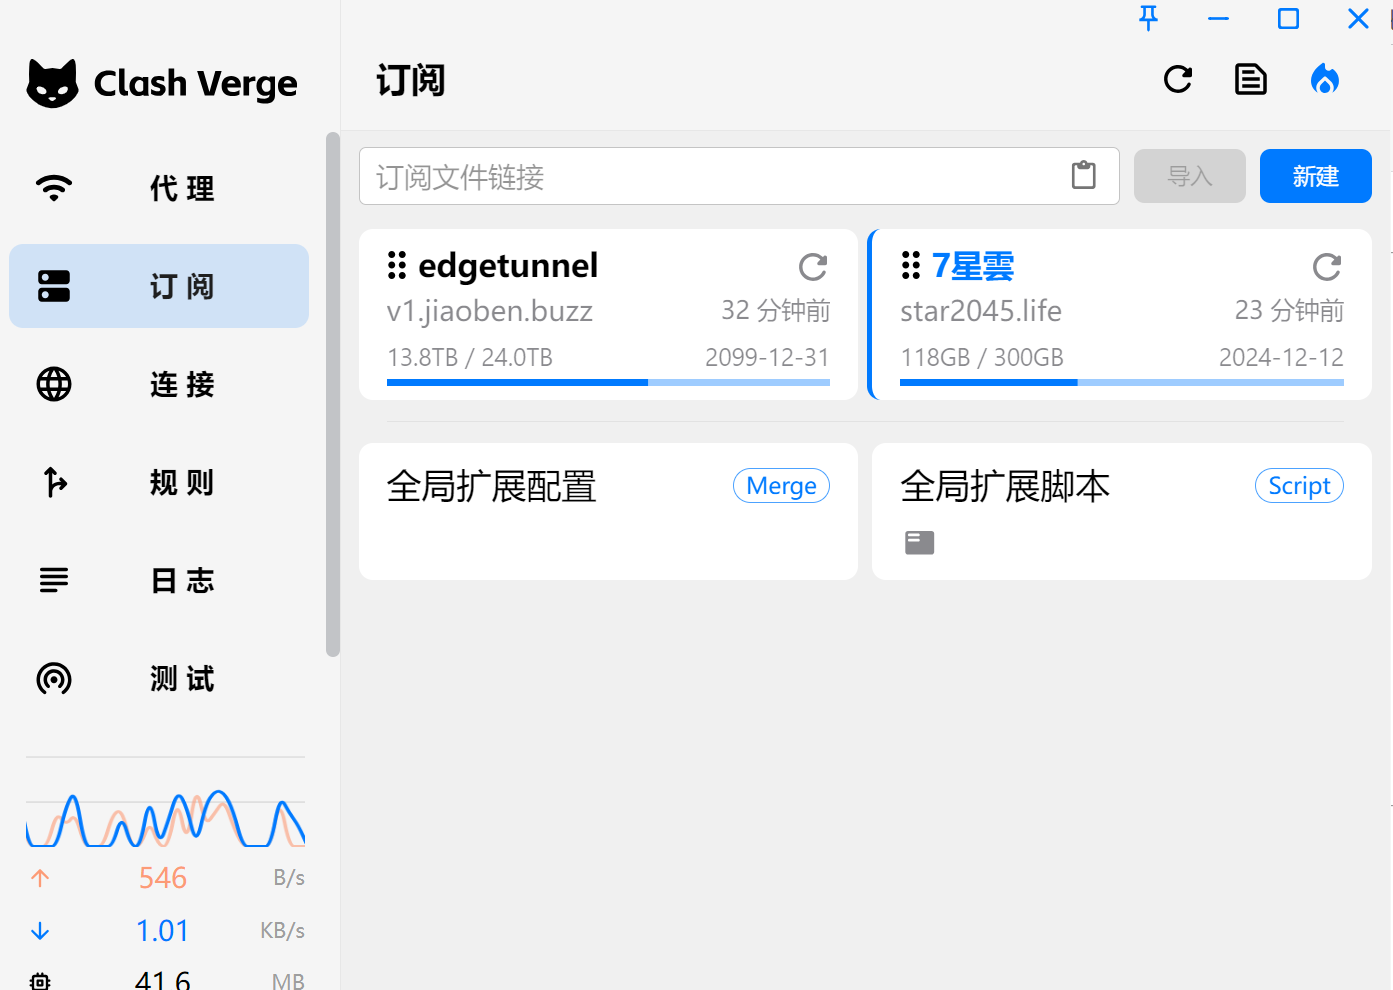This screenshot has height=990, width=1393.
Task: Click the radar icon beside 测试
Action: [54, 678]
